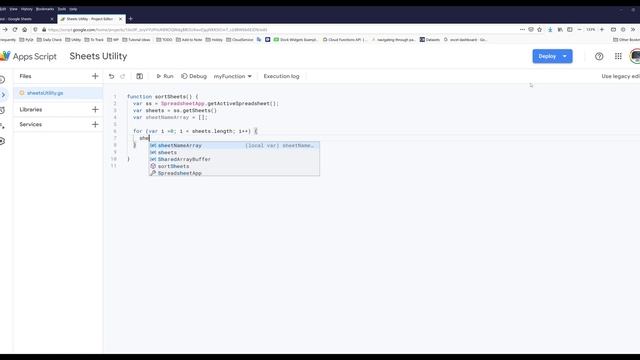This screenshot has height=360, width=640.
Task: Choose SharedArrayBuffer from the autocomplete list
Action: click(x=234, y=159)
